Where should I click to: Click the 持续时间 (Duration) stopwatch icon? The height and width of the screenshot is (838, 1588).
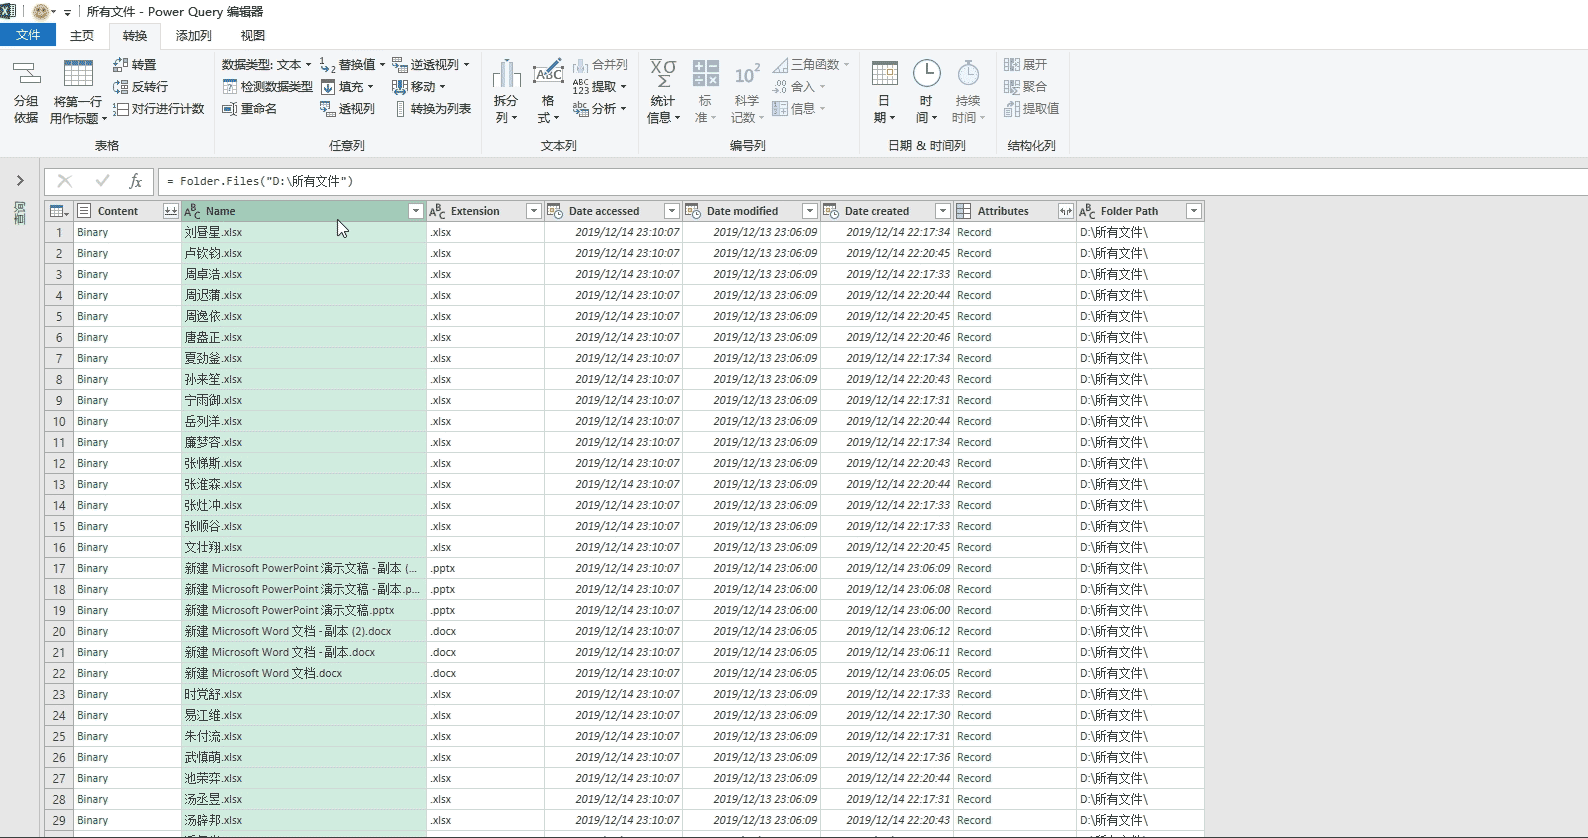coord(968,74)
